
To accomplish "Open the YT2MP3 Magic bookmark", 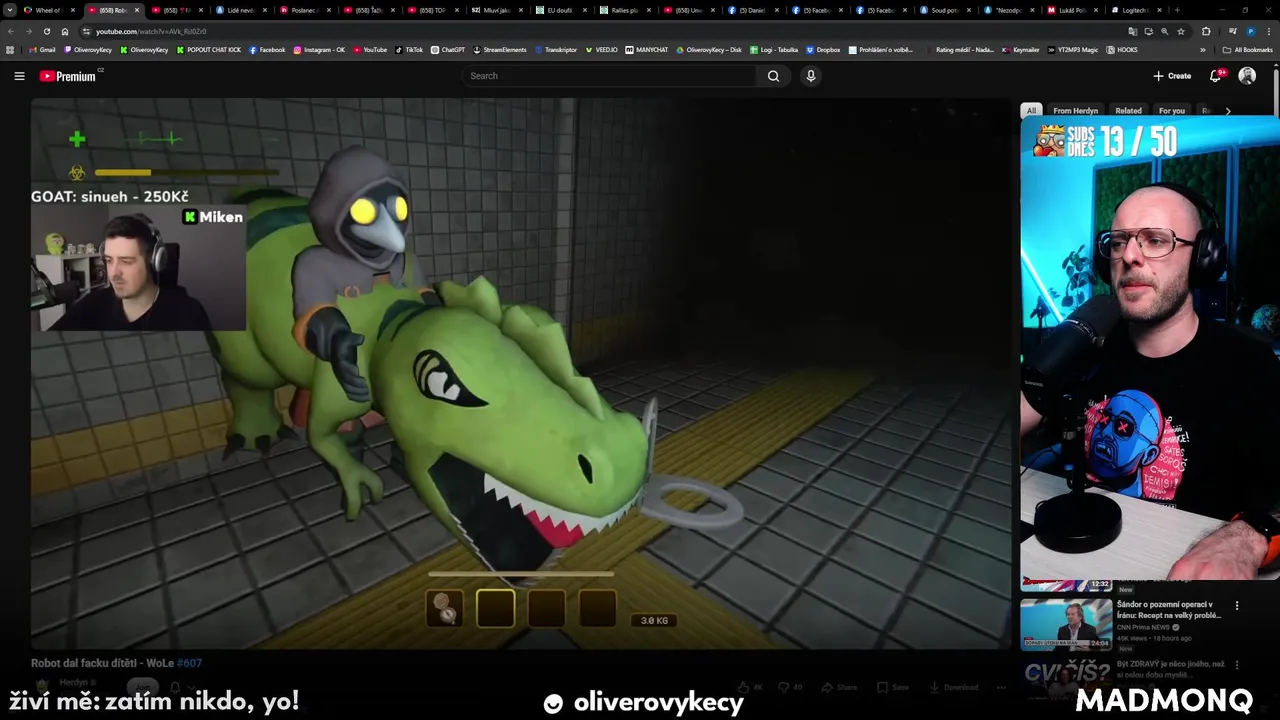I will tap(1073, 49).
